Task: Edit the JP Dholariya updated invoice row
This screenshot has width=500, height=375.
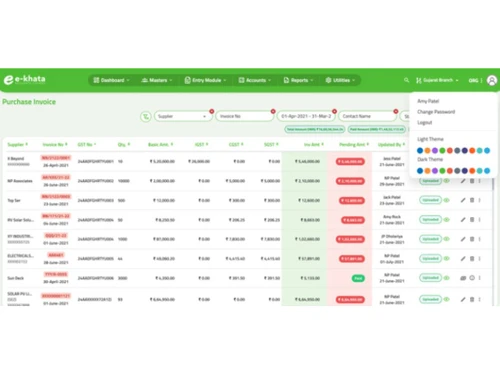Action: 463,239
